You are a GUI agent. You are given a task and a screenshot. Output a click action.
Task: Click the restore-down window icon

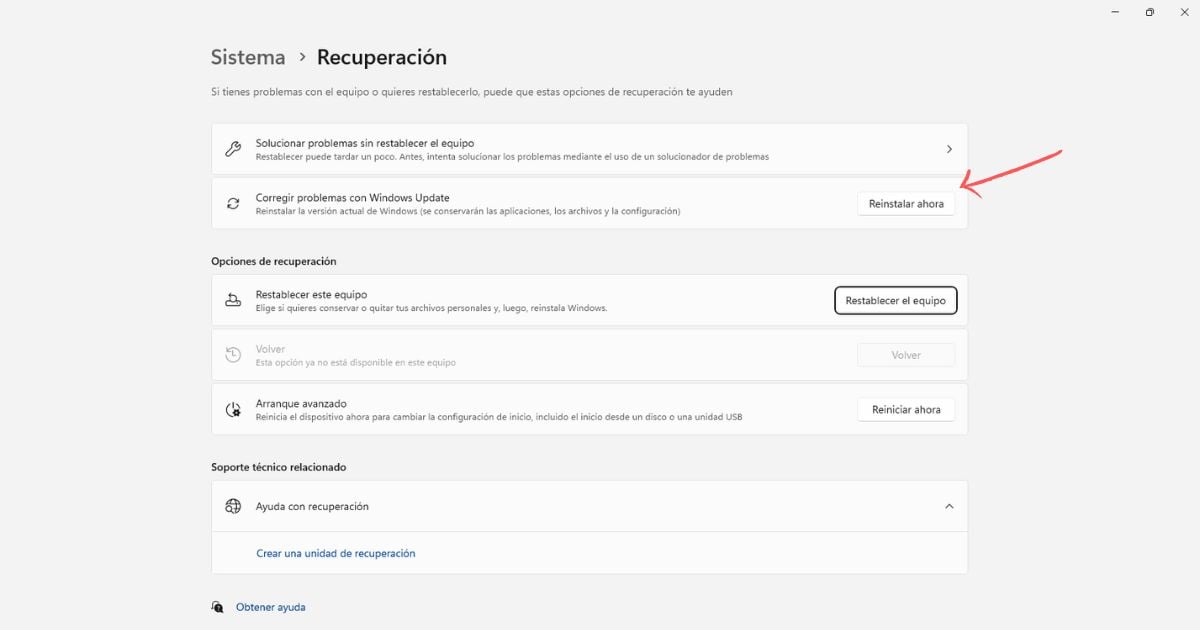pos(1150,12)
